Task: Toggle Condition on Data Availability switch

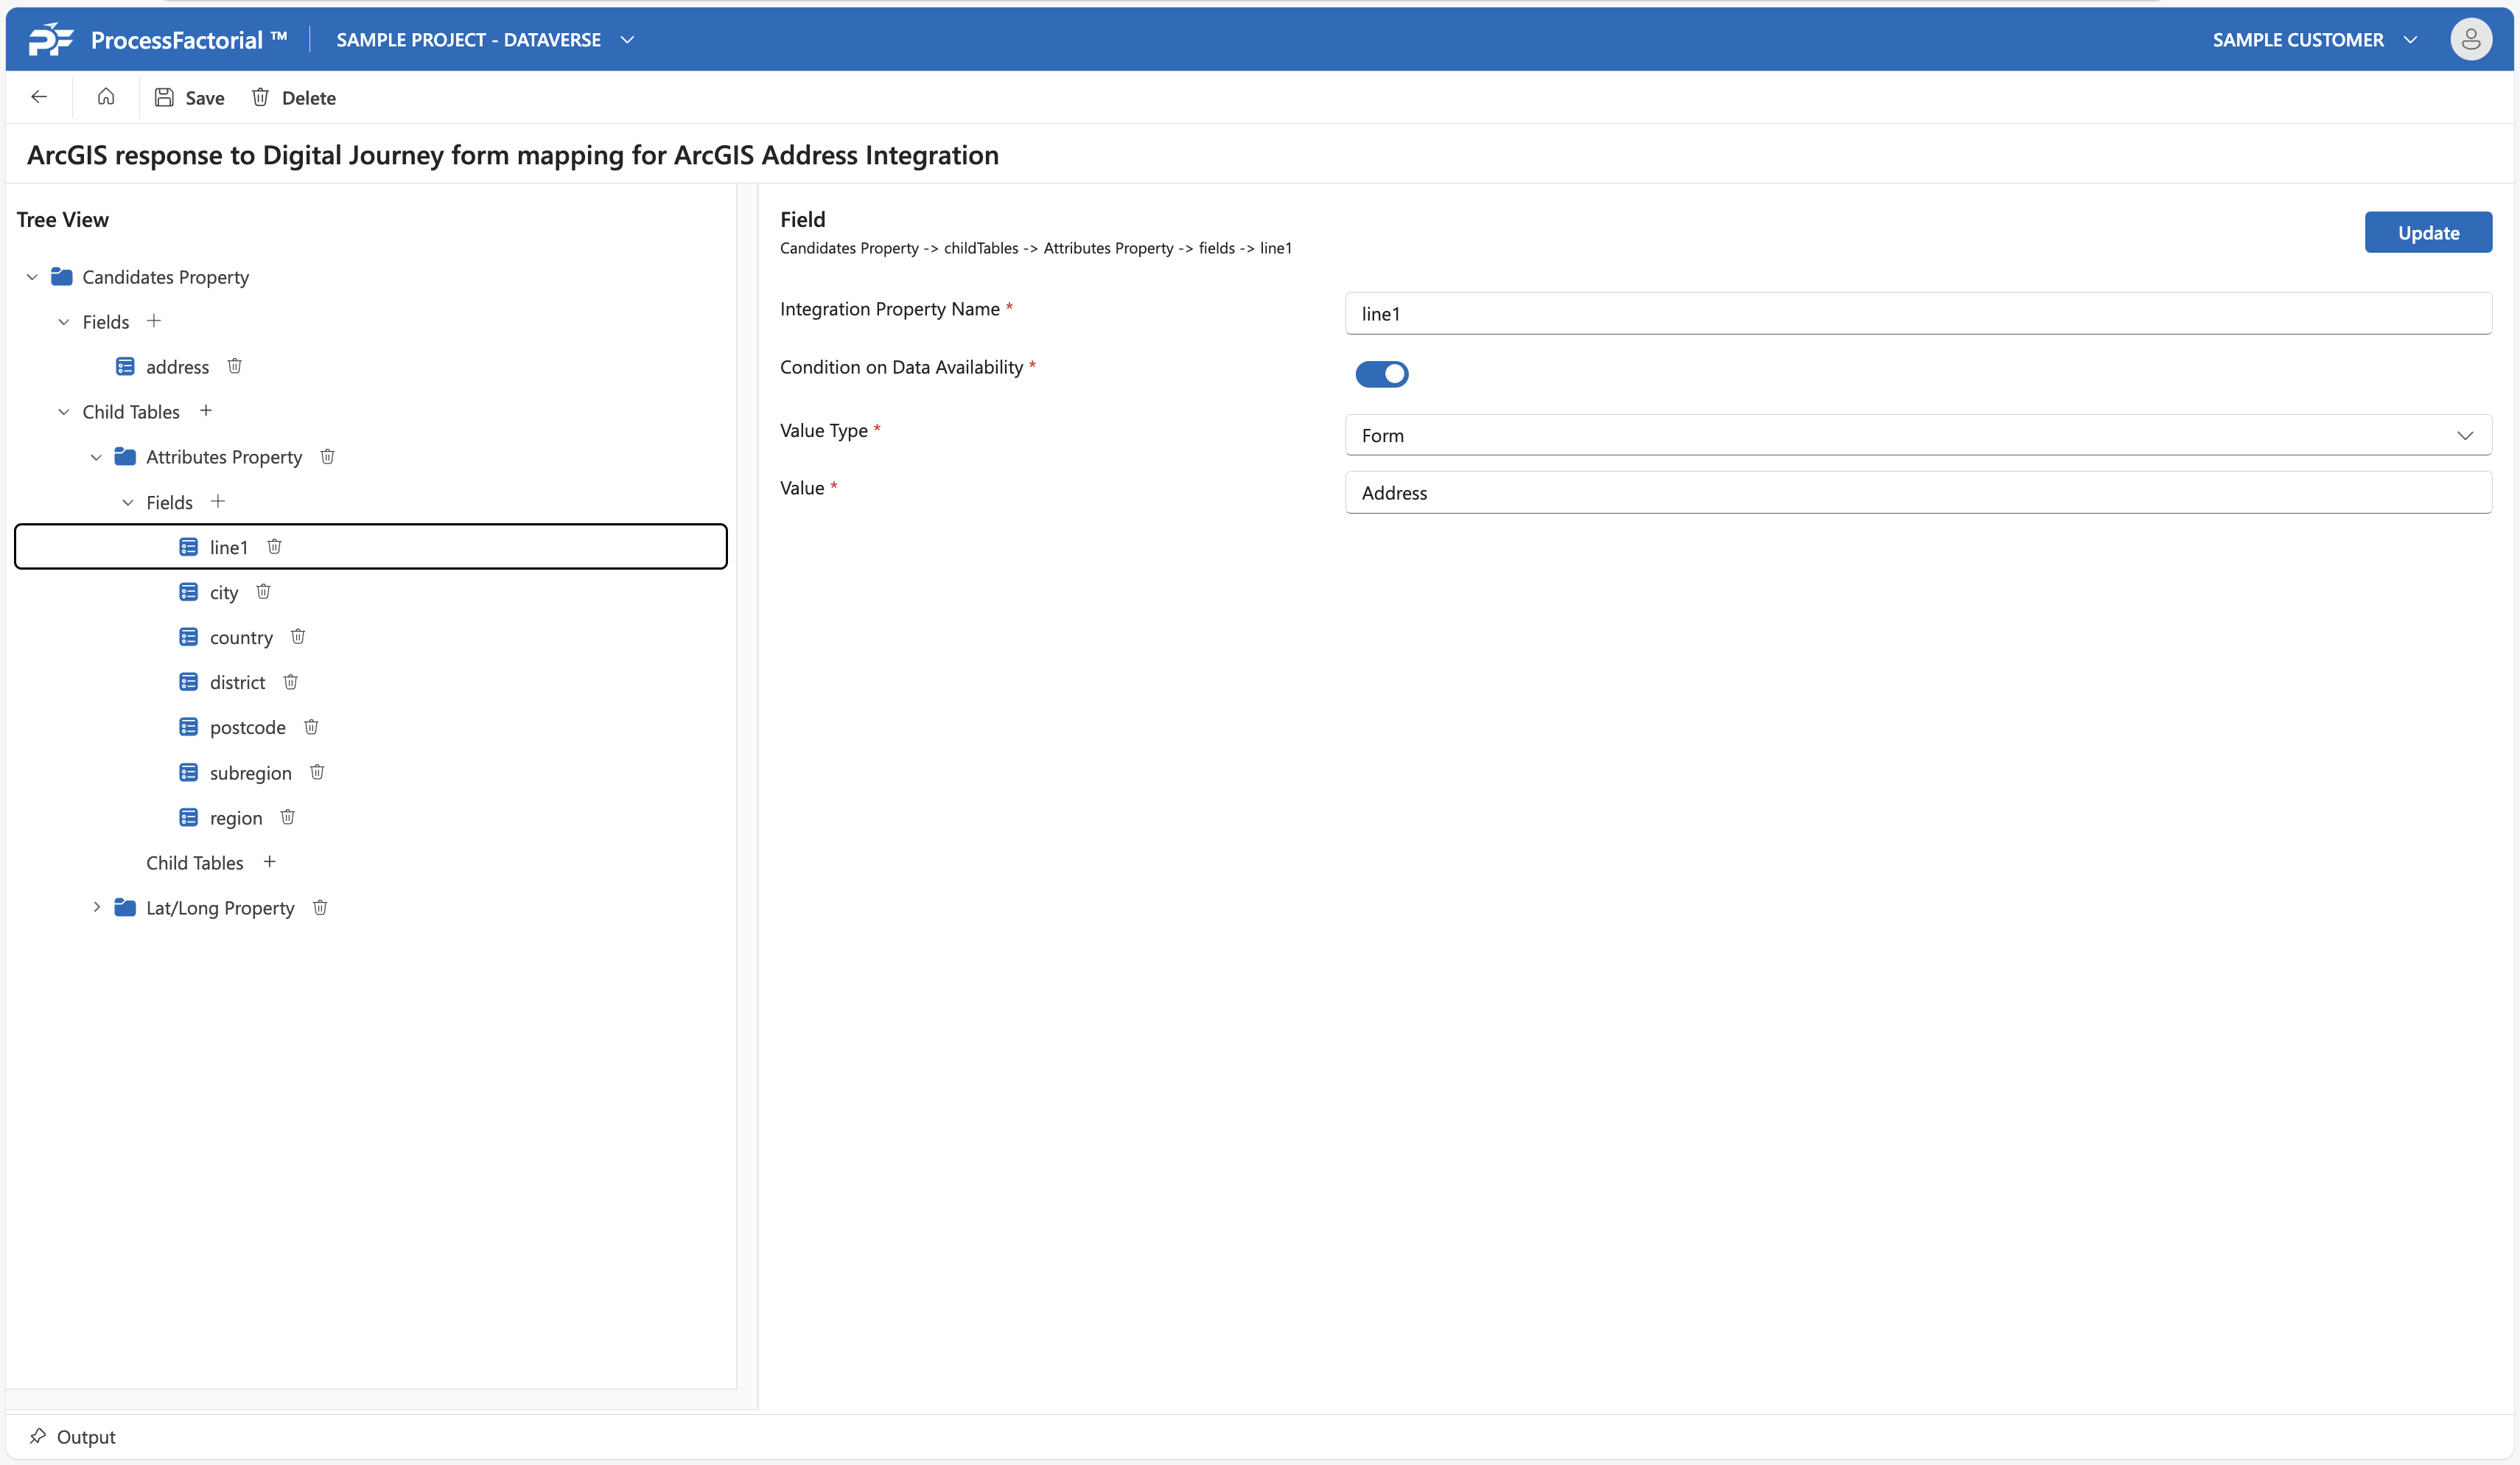Action: [x=1381, y=374]
